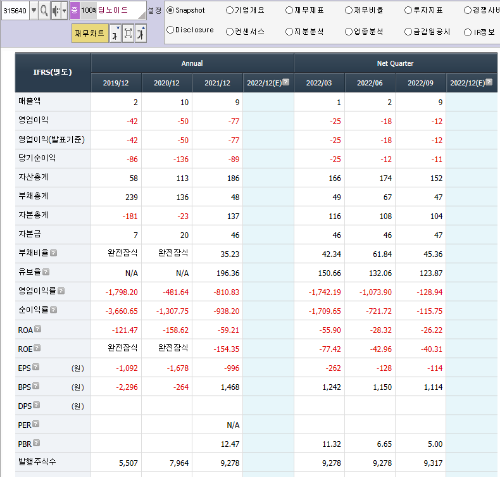Click the 1,468 BPS value
The width and height of the screenshot is (500, 477).
[x=230, y=387]
